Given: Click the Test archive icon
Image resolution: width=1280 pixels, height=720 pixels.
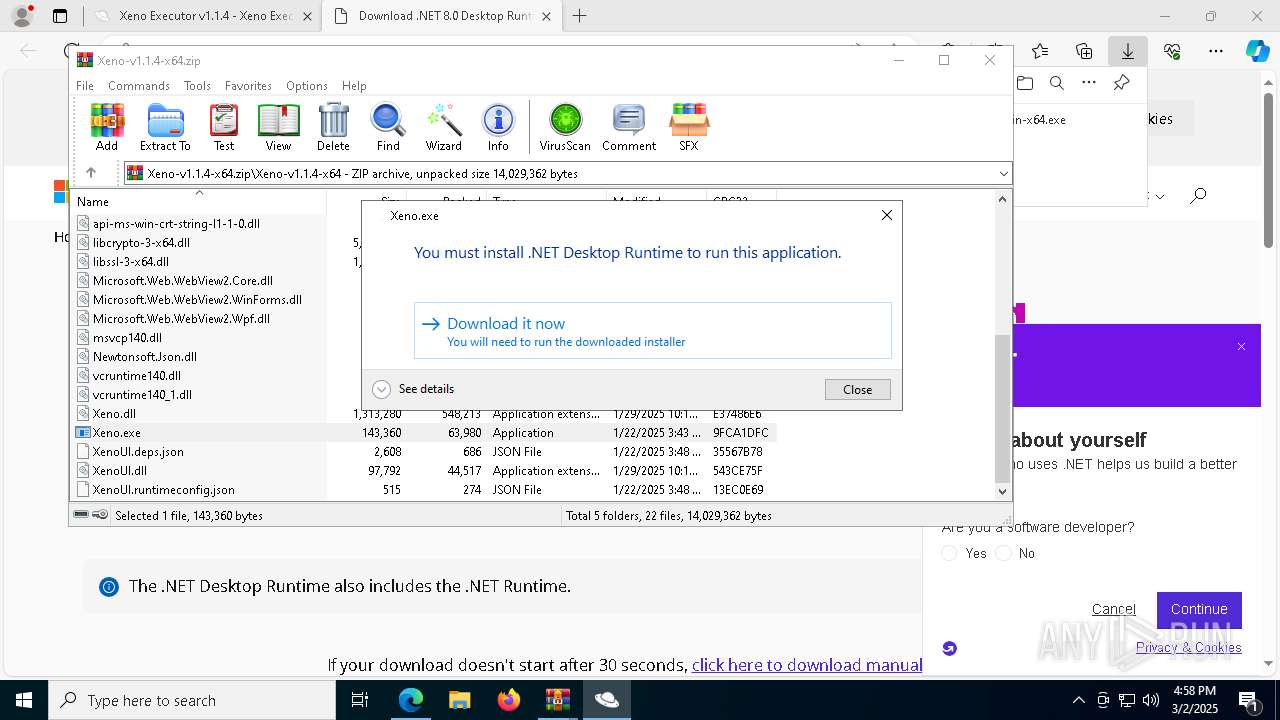Looking at the screenshot, I should click(224, 127).
